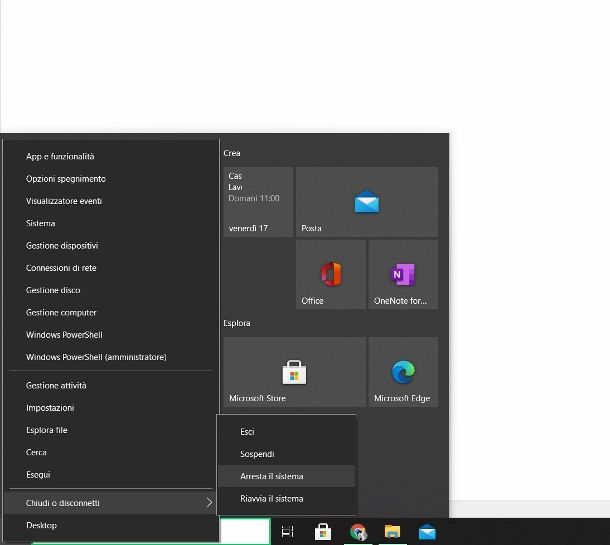Viewport: 610px width, 545px height.
Task: Choose the Cerca entry
Action: (111, 452)
